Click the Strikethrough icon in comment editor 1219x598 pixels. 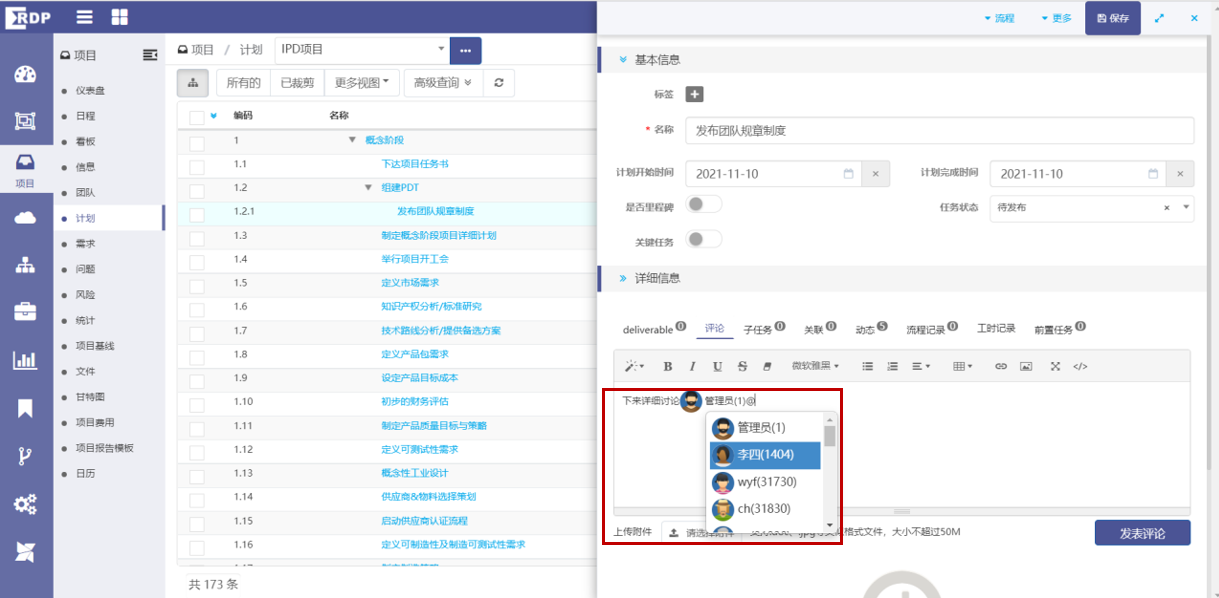point(742,367)
